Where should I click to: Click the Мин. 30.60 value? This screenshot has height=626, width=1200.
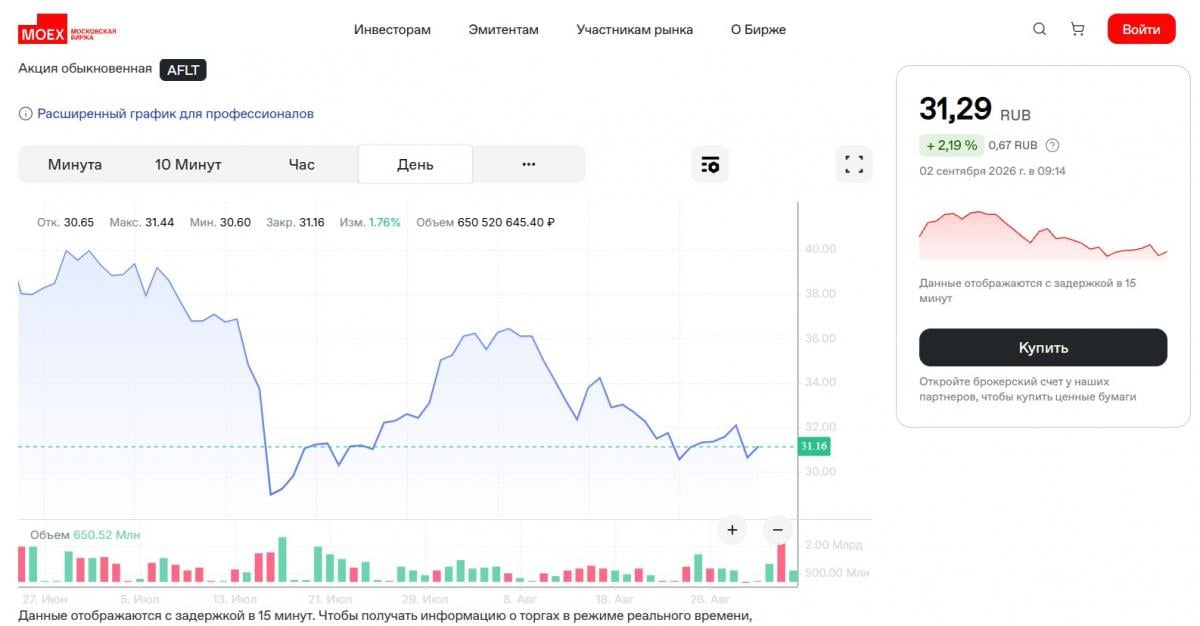(220, 222)
